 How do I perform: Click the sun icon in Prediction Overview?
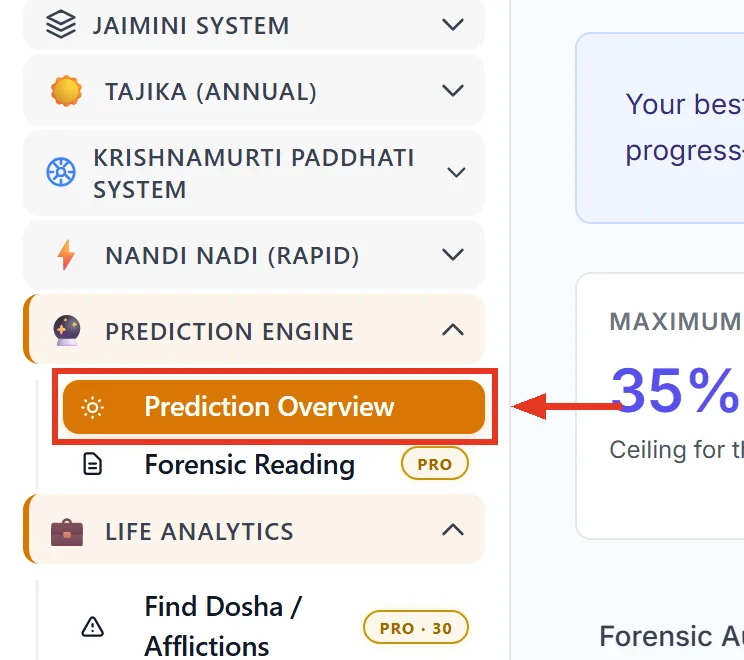coord(93,407)
